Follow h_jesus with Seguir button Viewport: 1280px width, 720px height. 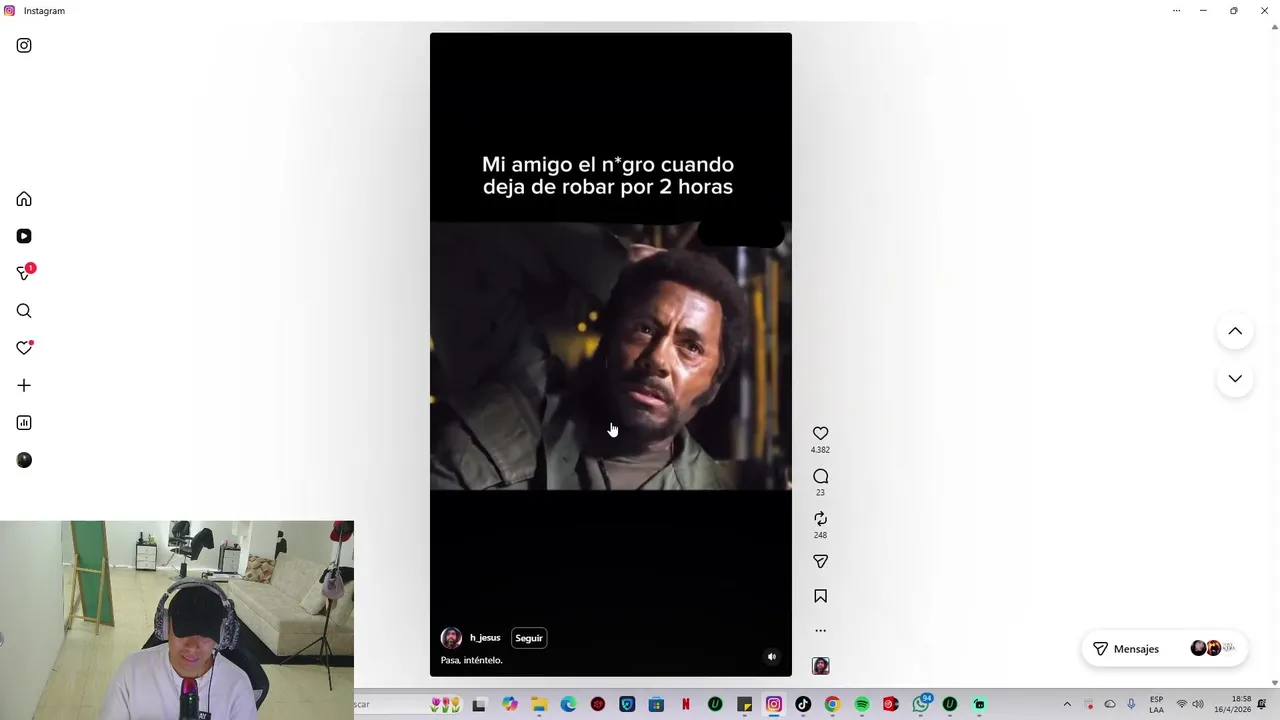pos(529,638)
